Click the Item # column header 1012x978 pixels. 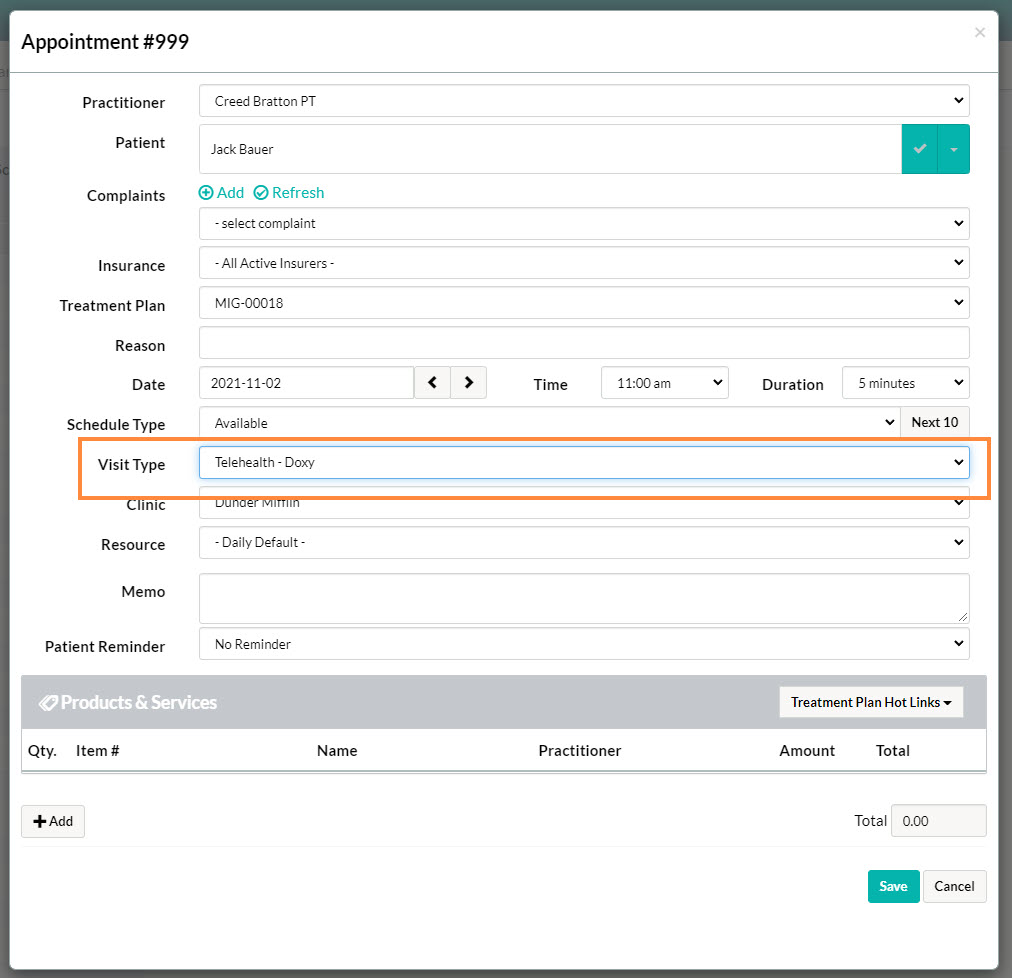tap(97, 751)
